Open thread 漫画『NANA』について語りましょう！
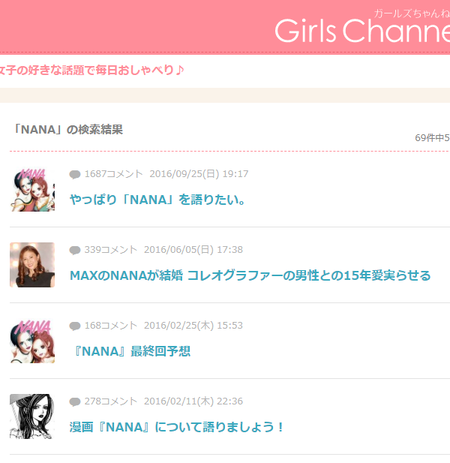This screenshot has height=463, width=450. (x=176, y=427)
